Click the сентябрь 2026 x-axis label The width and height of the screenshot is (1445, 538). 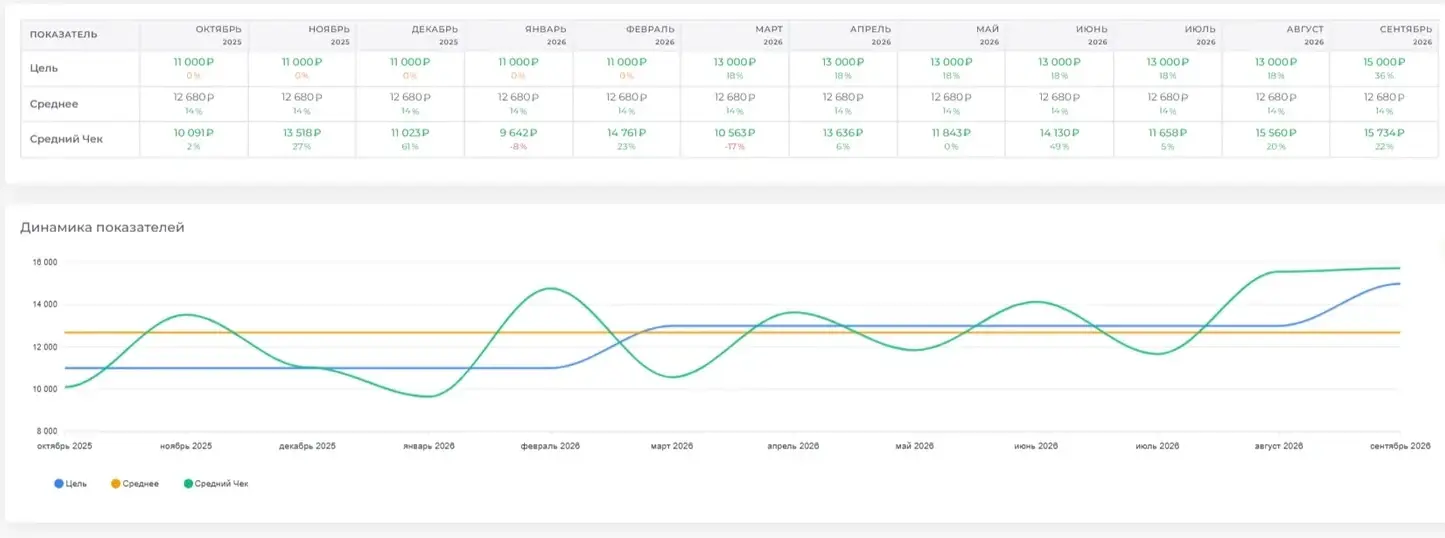1400,446
